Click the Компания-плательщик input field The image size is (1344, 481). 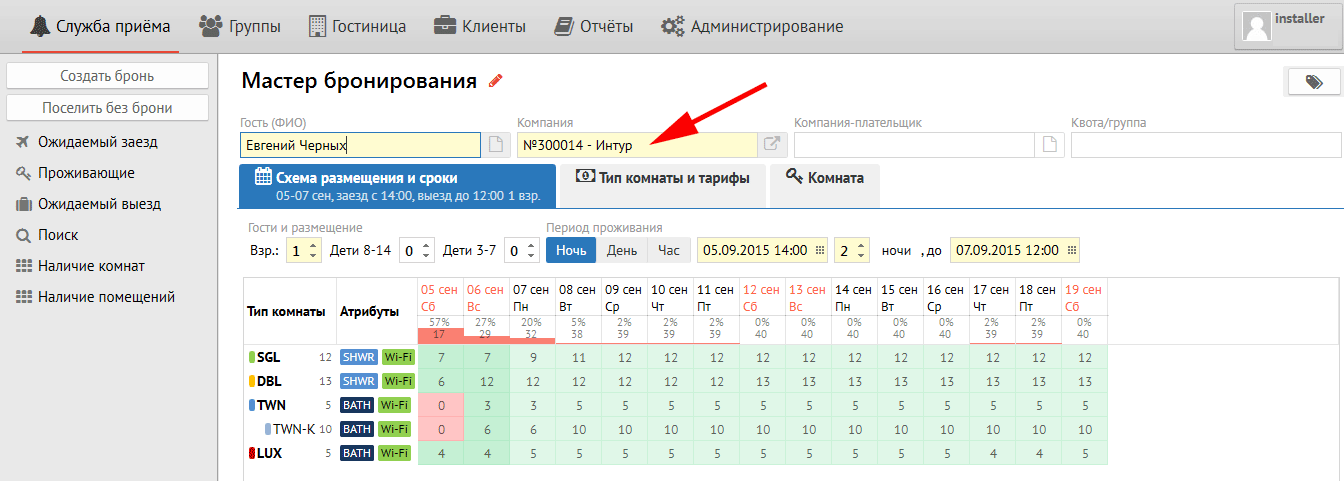click(914, 145)
